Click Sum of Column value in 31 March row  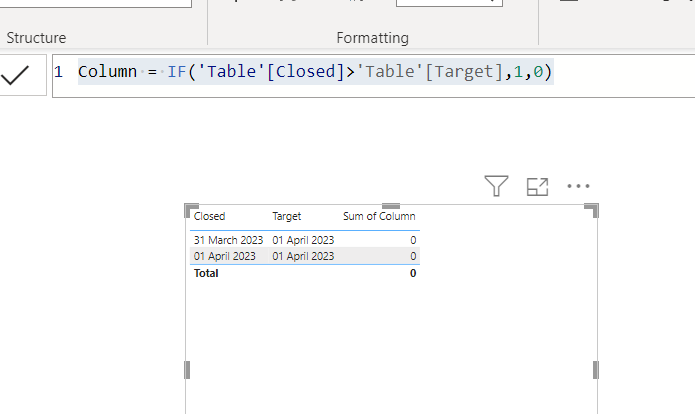click(413, 240)
